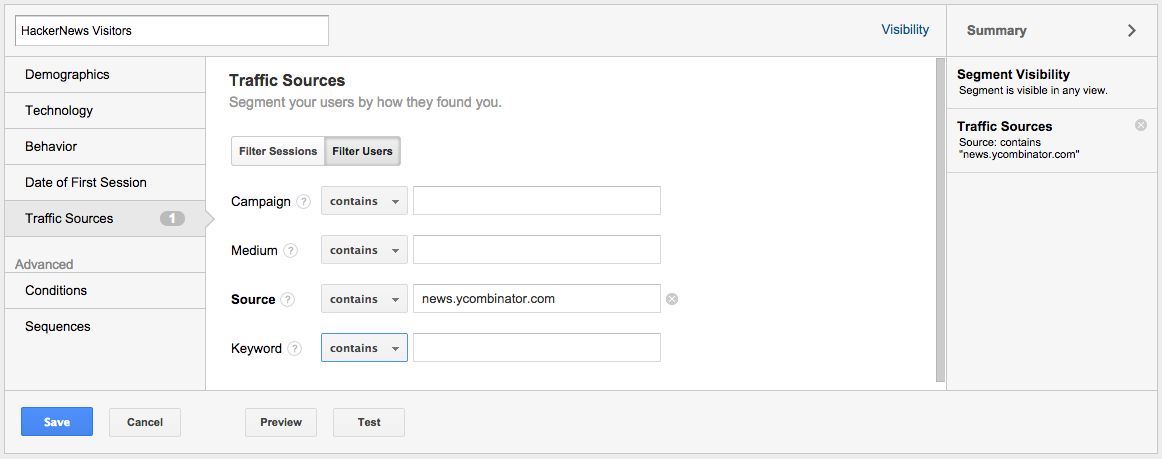Click the vertical scrollbar of the filter panel
The image size is (1162, 459).
940,219
